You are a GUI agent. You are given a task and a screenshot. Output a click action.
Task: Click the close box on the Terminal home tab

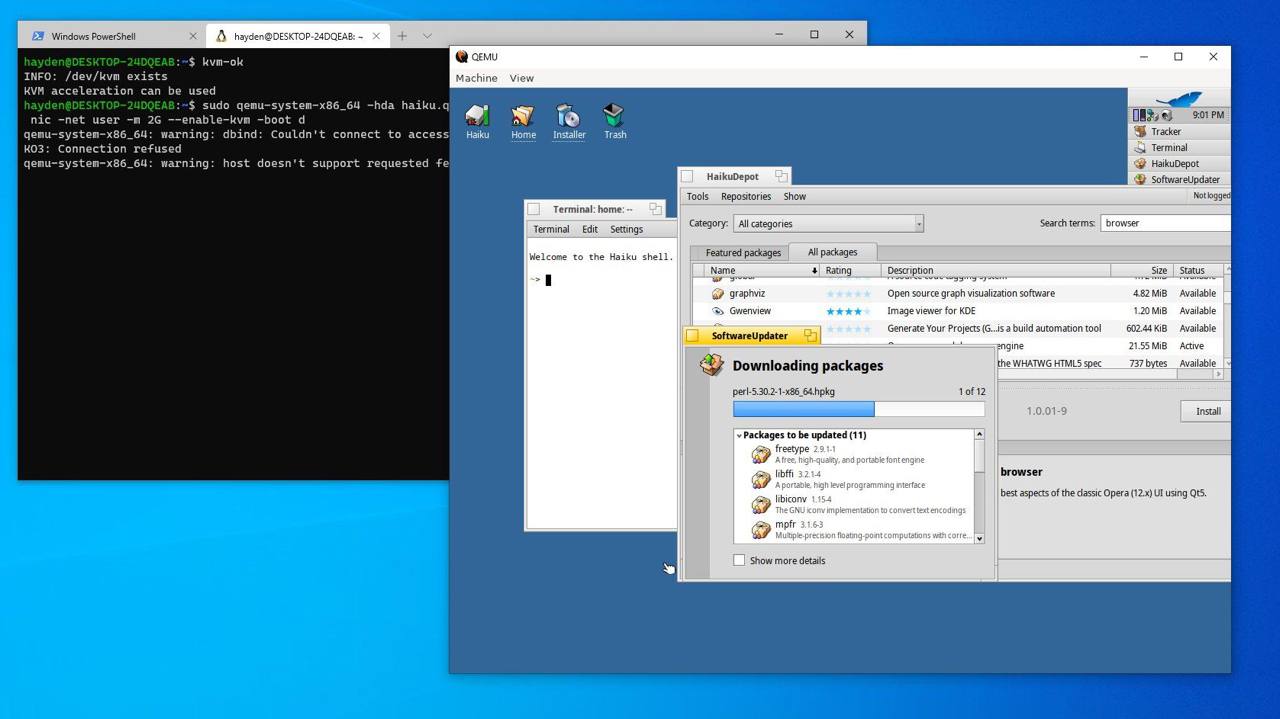(533, 209)
